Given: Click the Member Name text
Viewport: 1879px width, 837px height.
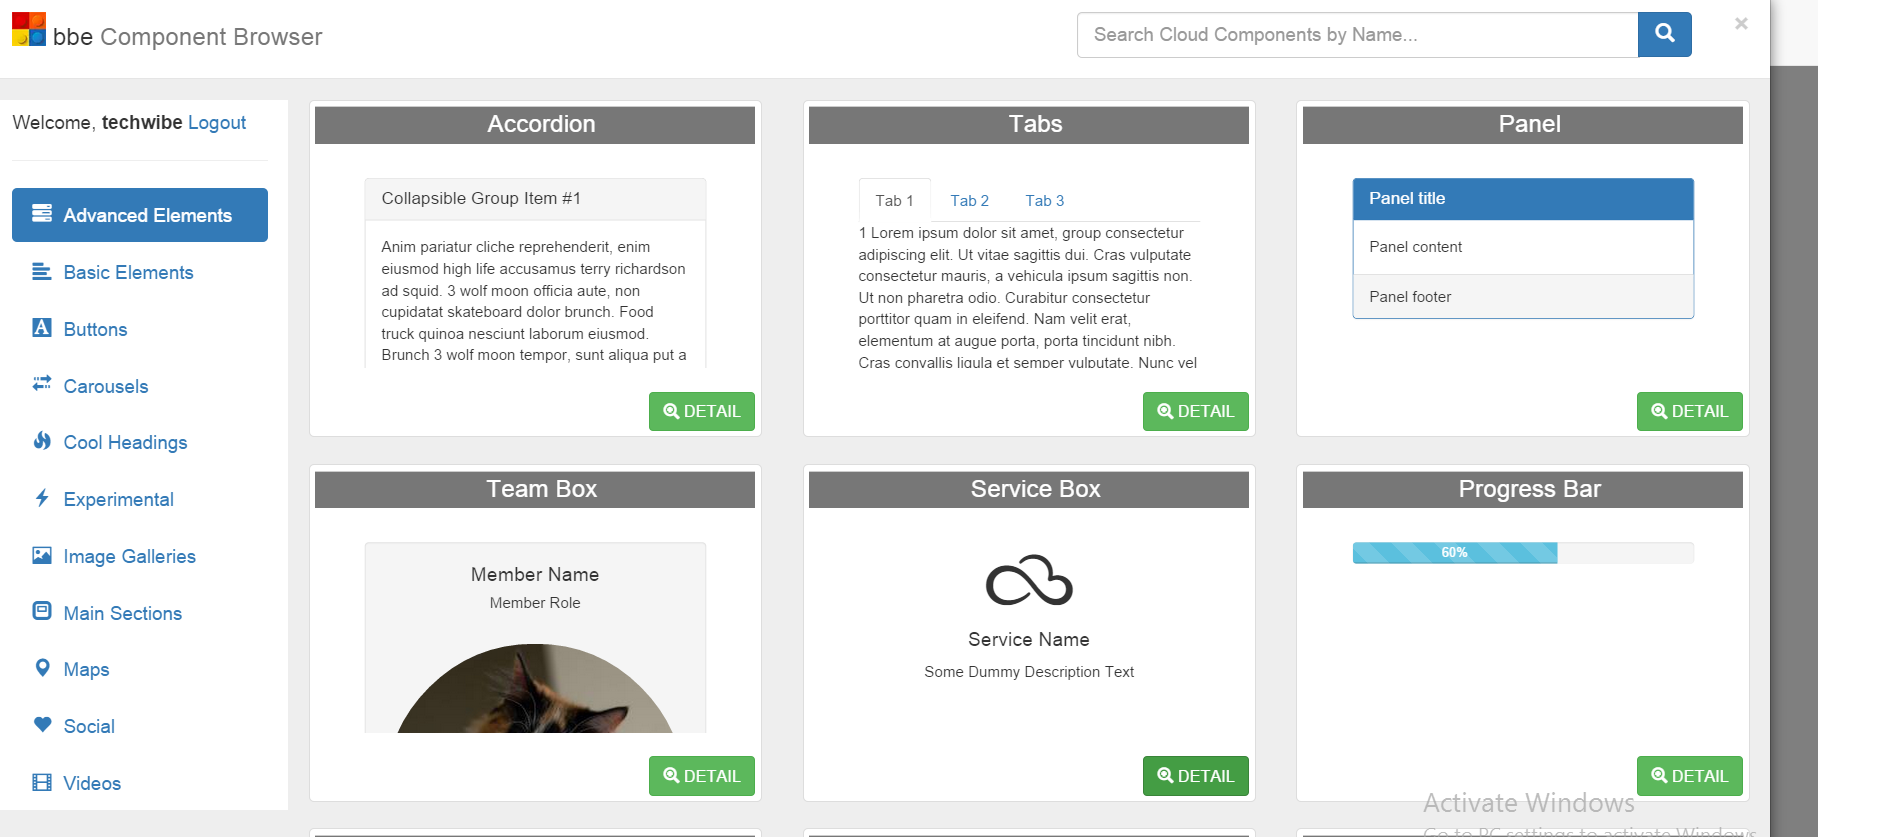Looking at the screenshot, I should pos(535,574).
